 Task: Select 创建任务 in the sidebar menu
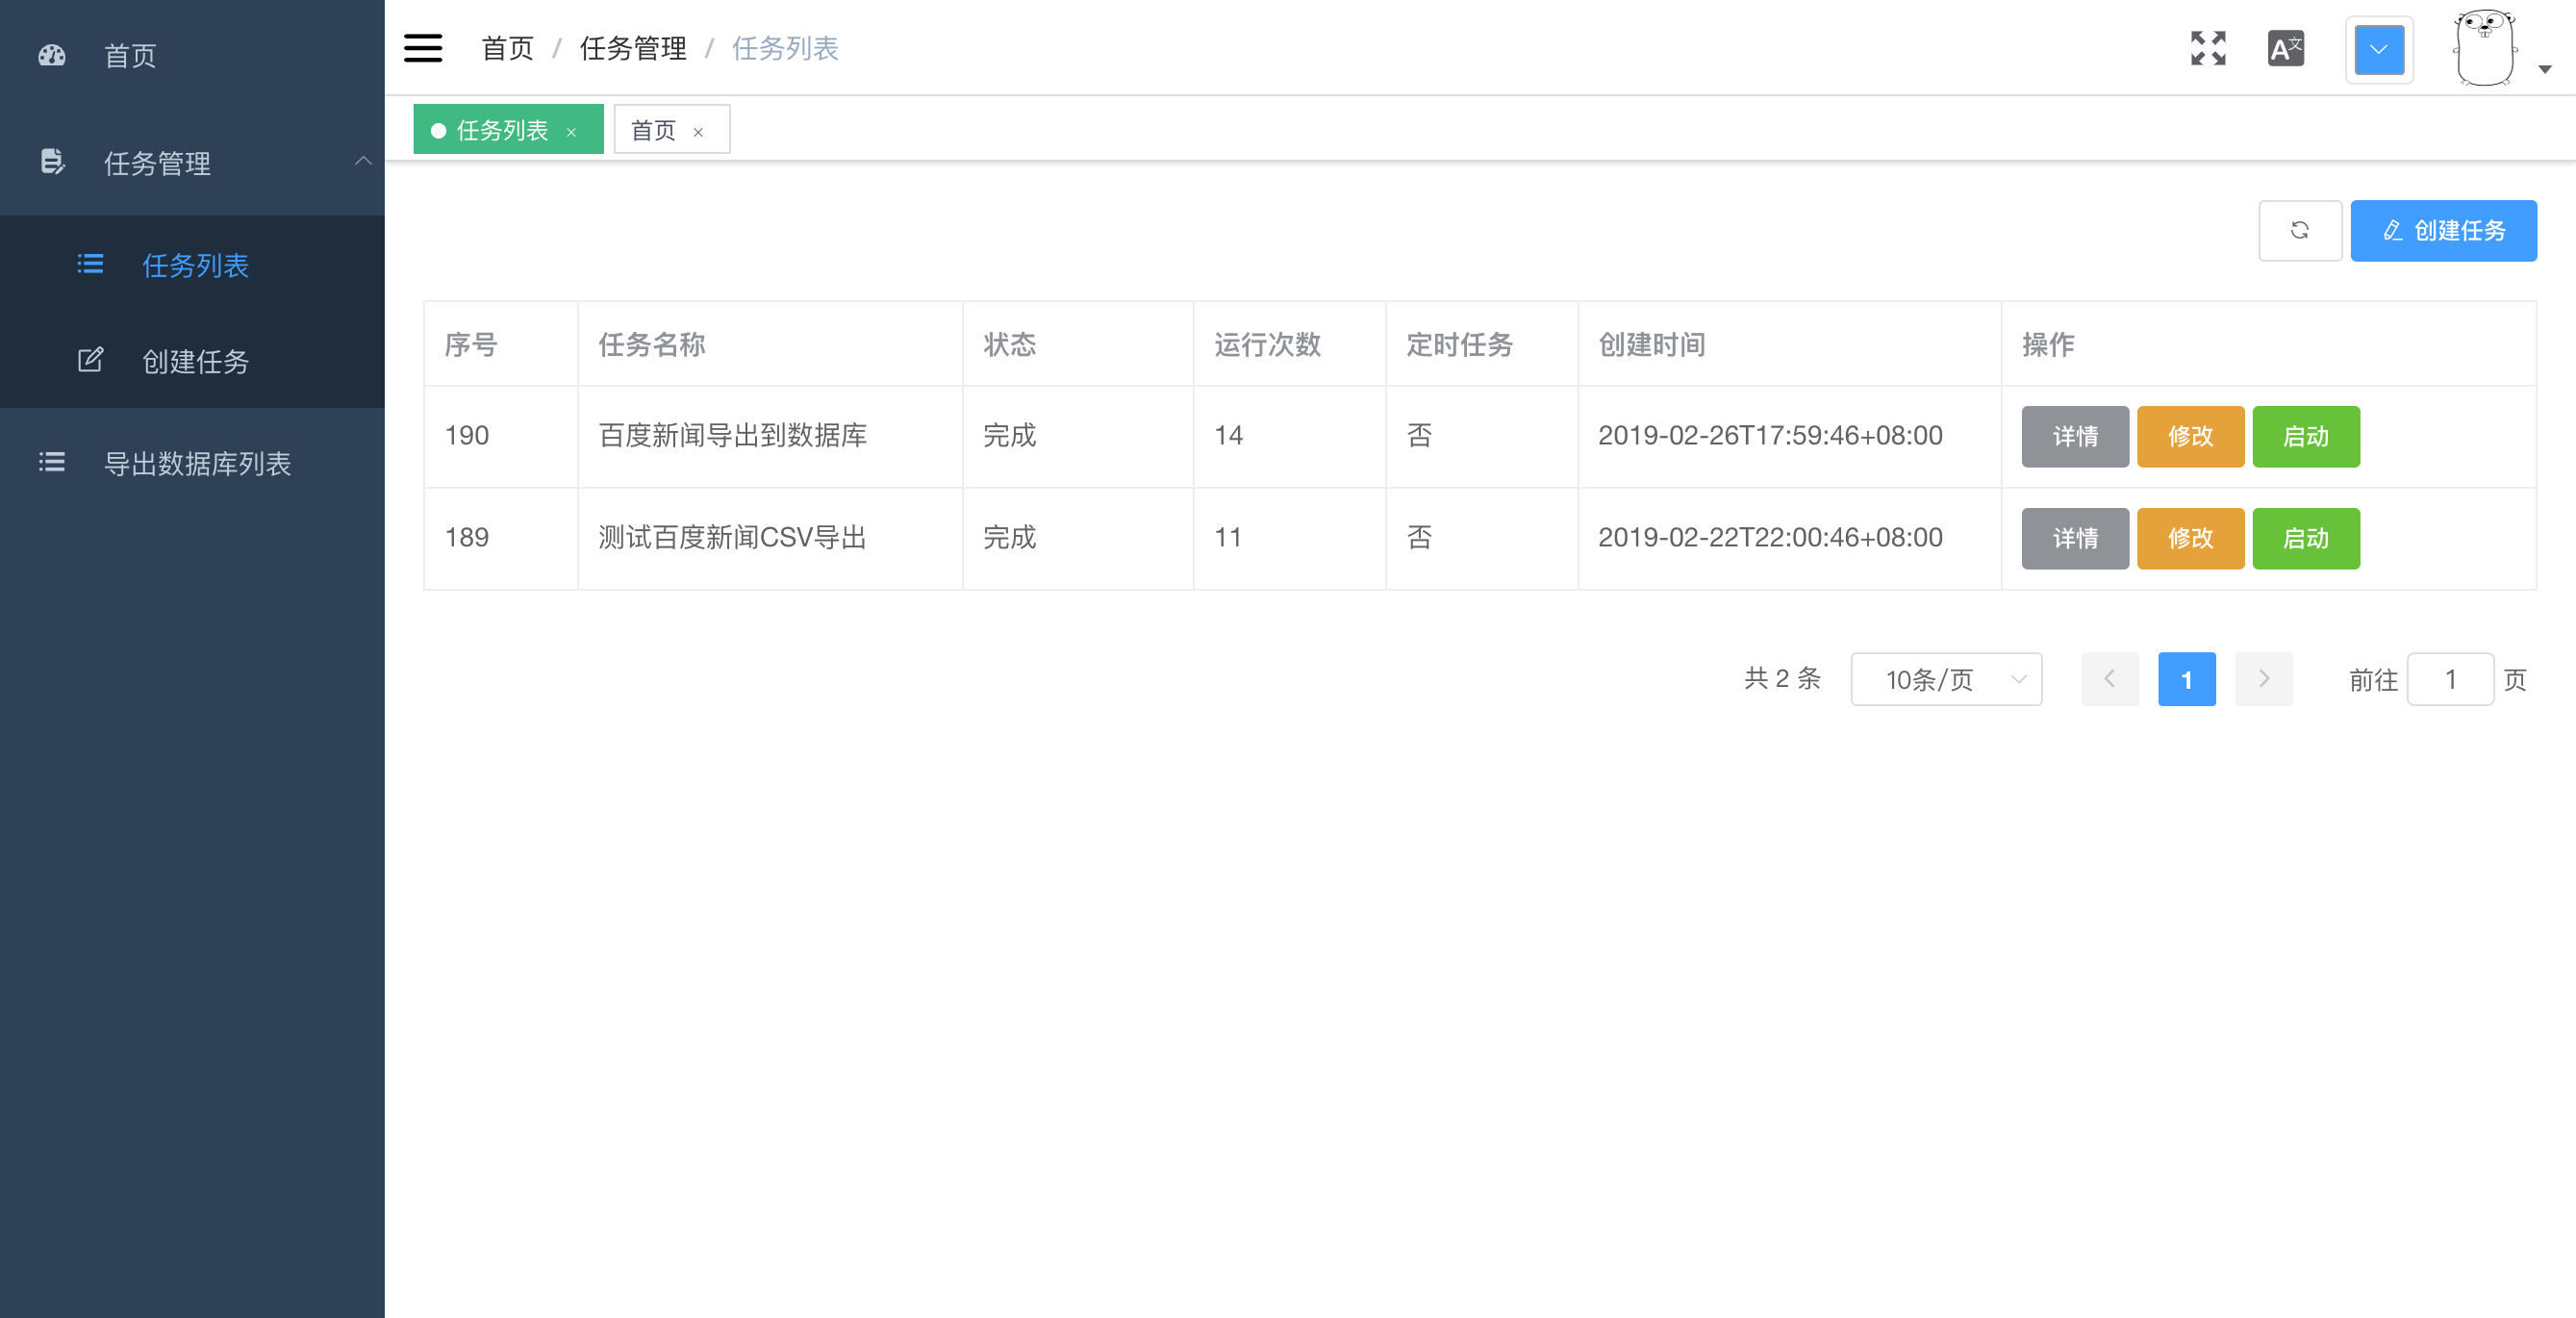click(195, 361)
